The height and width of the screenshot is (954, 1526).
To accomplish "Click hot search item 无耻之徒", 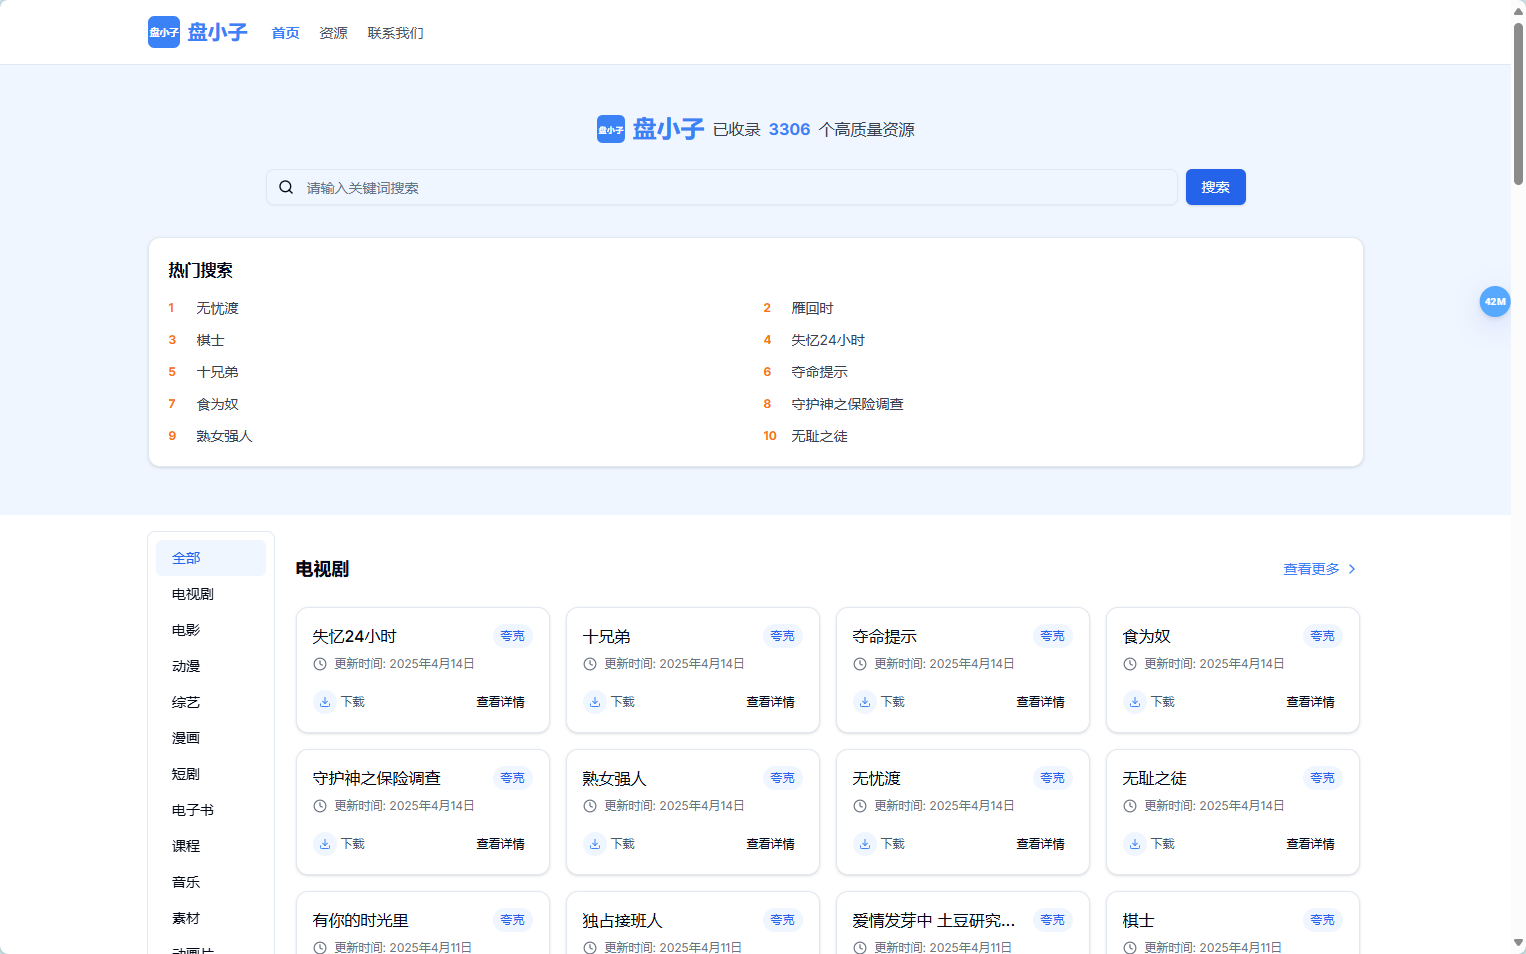I will [819, 436].
